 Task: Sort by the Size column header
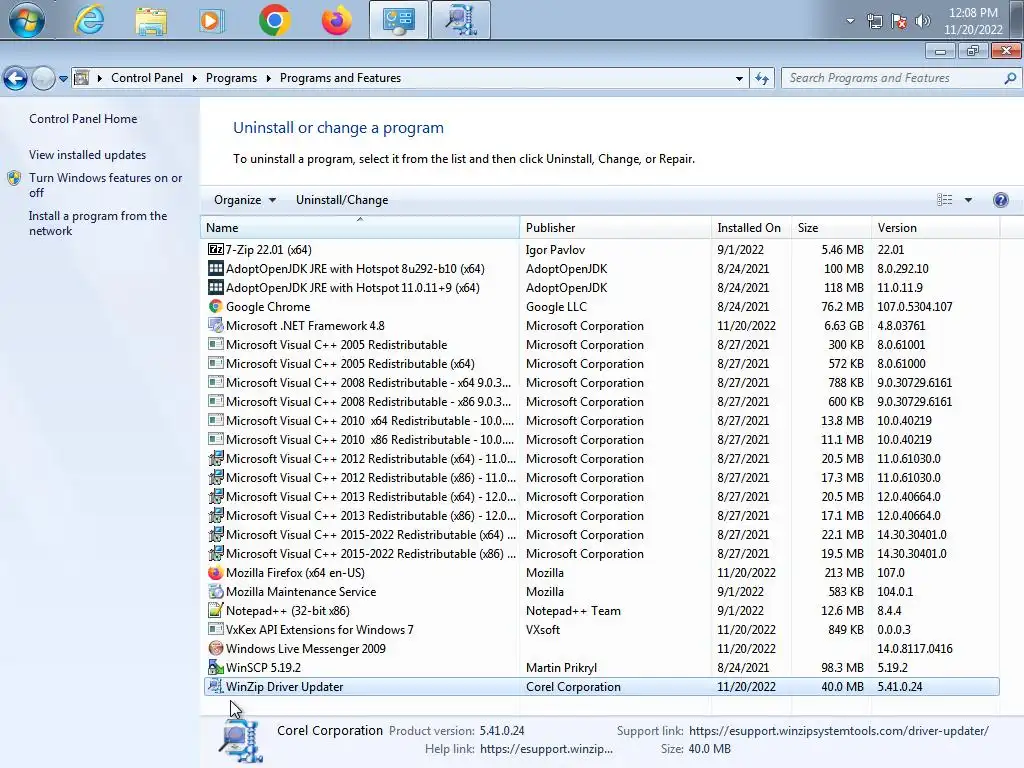(831, 228)
